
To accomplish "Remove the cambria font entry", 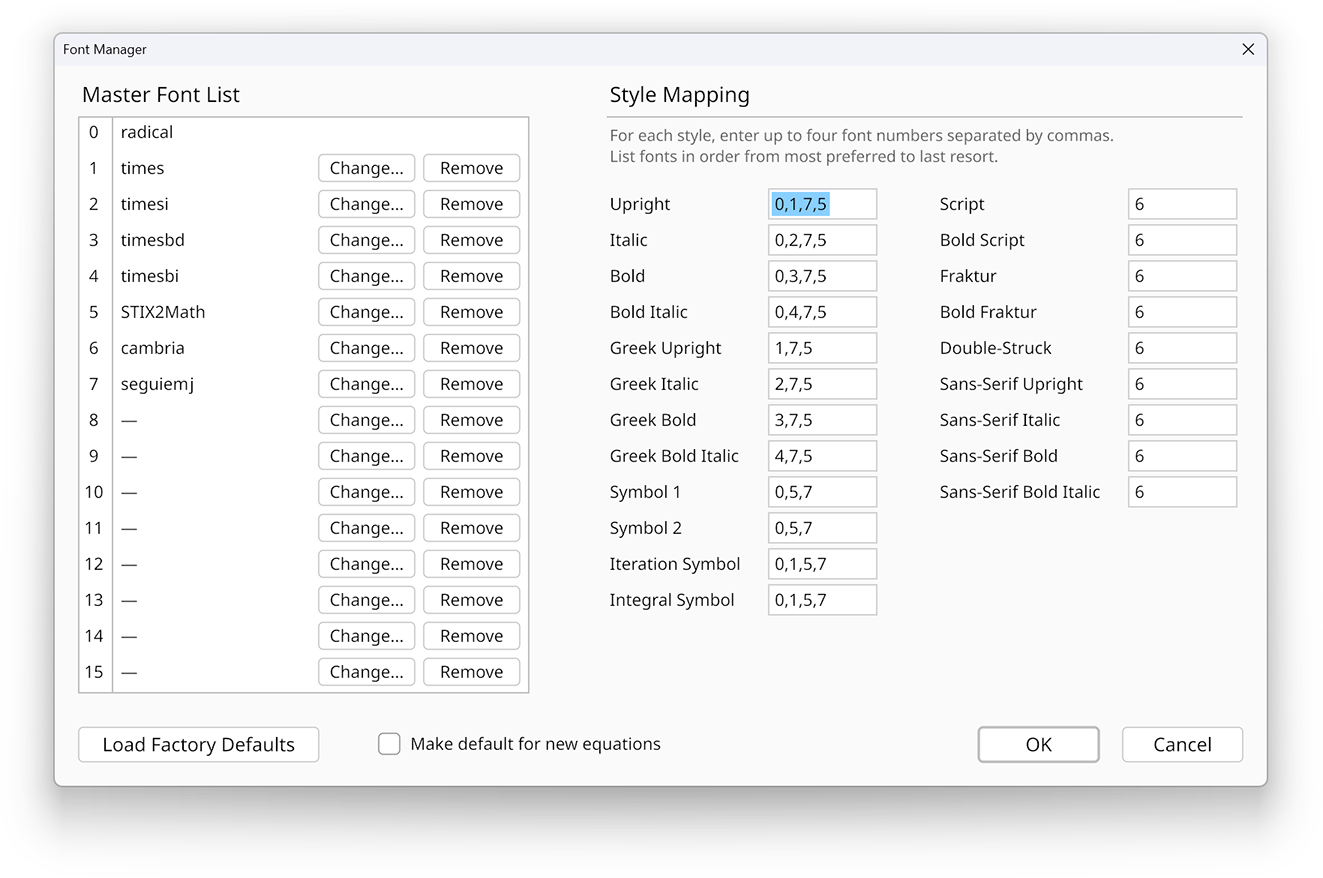I will [x=471, y=348].
